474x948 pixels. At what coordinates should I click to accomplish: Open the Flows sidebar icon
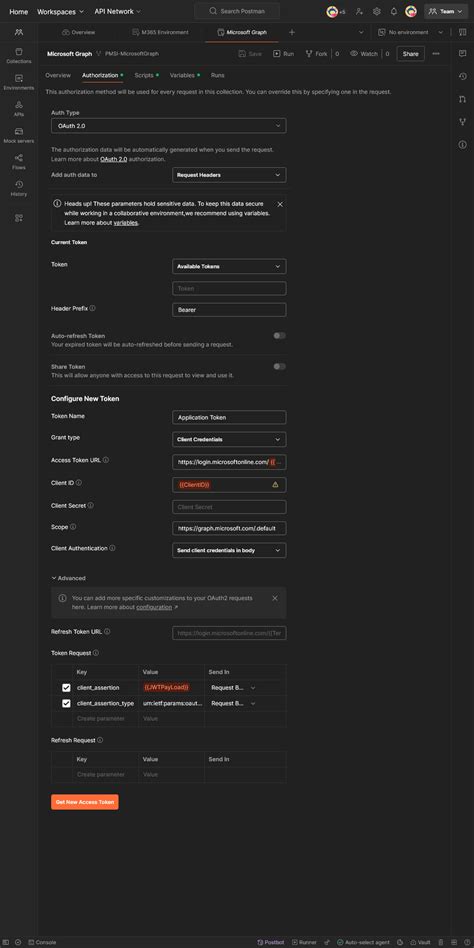[x=19, y=162]
